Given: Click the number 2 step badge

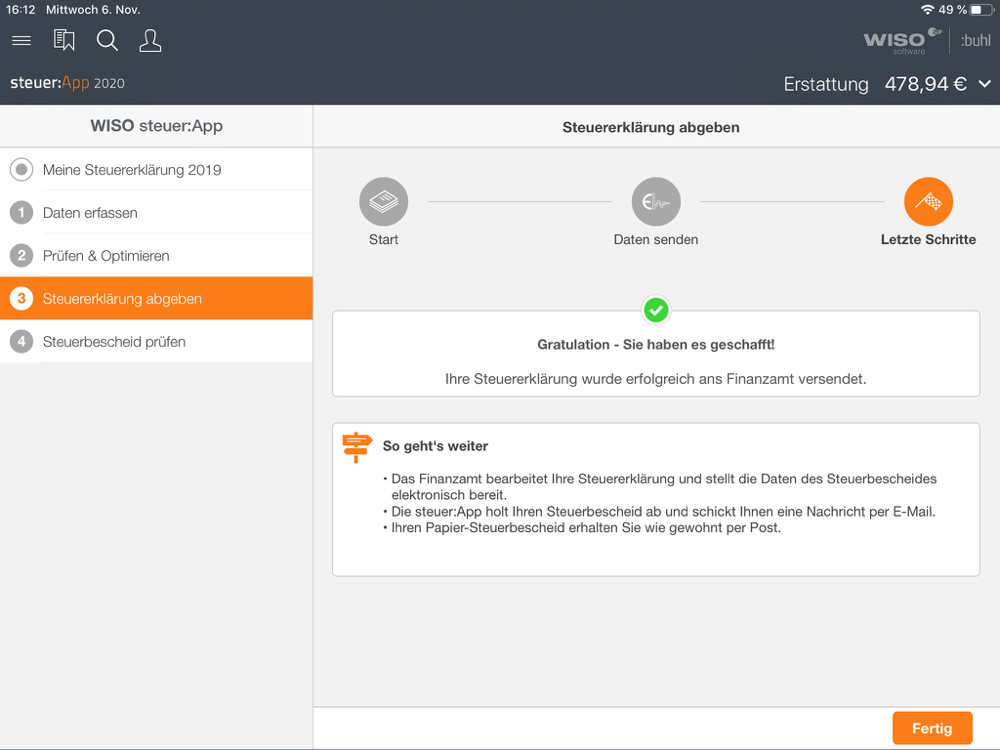Looking at the screenshot, I should 22,256.
